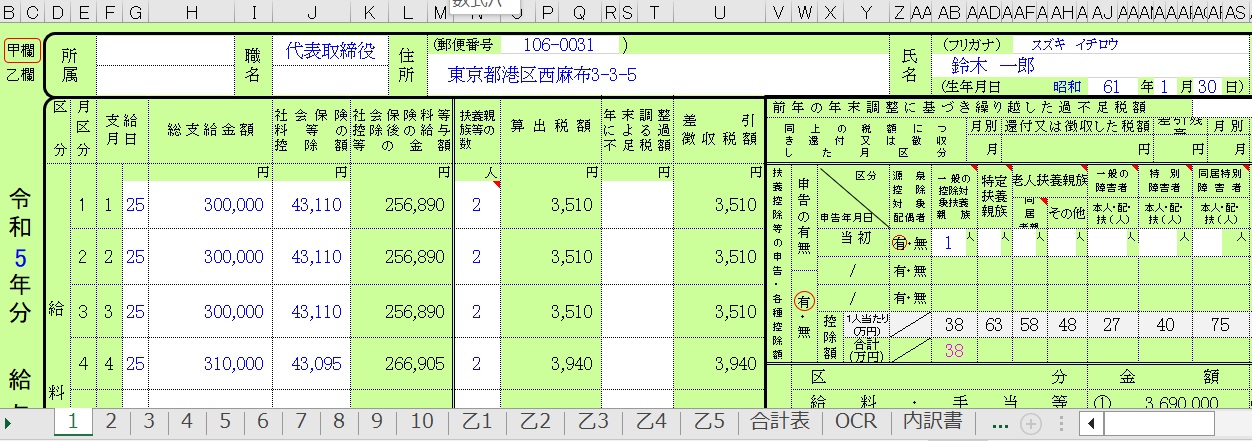Screen dimensions: 1252x441
Task: Select the 代表取締役 job title cell
Action: point(329,51)
